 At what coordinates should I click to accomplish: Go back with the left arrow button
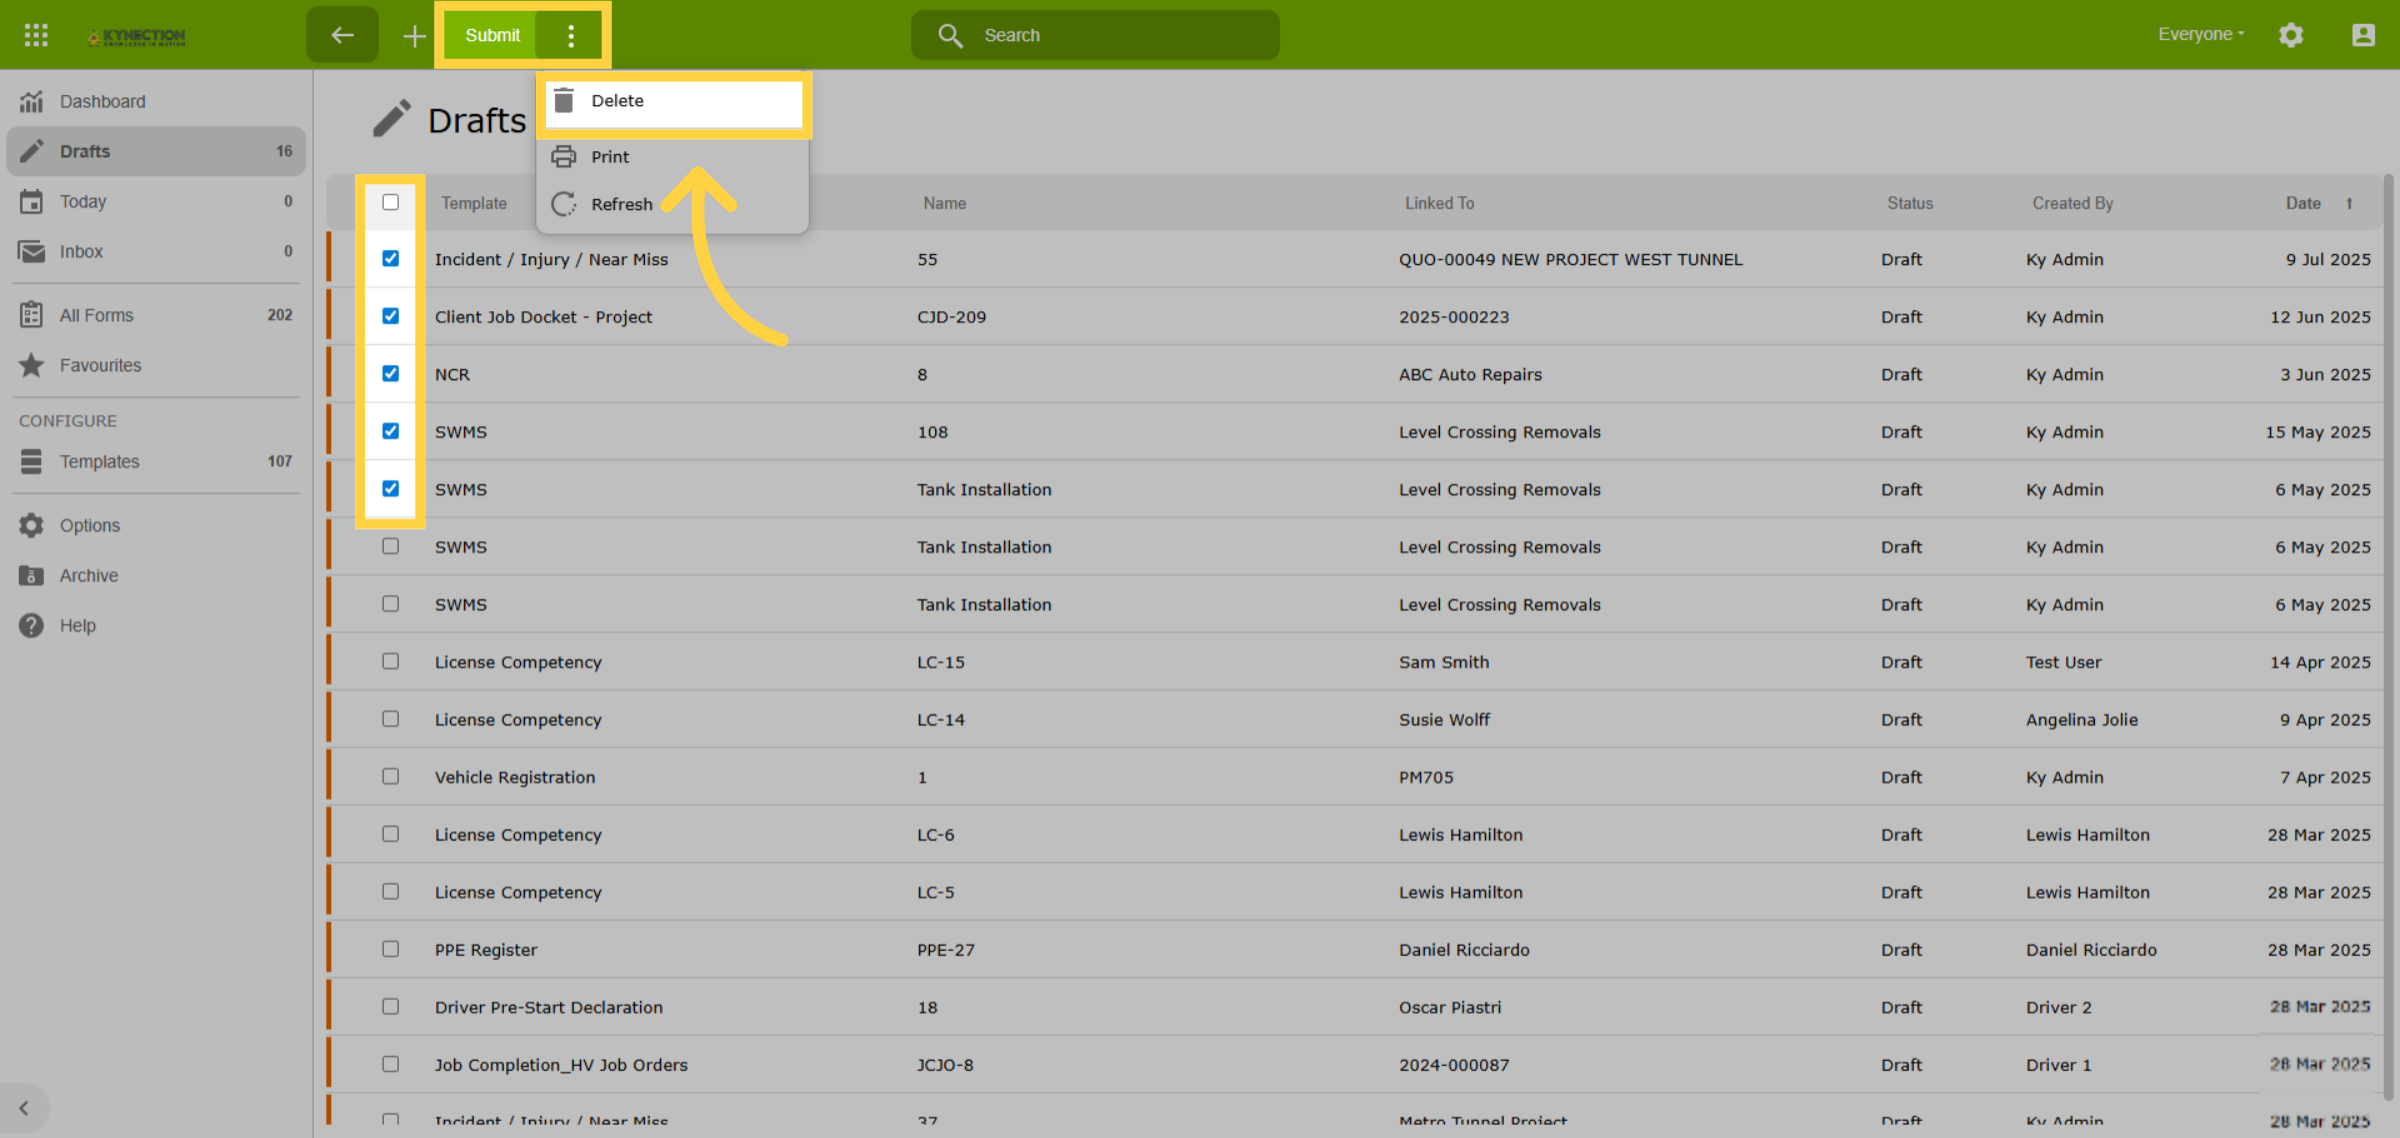(342, 35)
